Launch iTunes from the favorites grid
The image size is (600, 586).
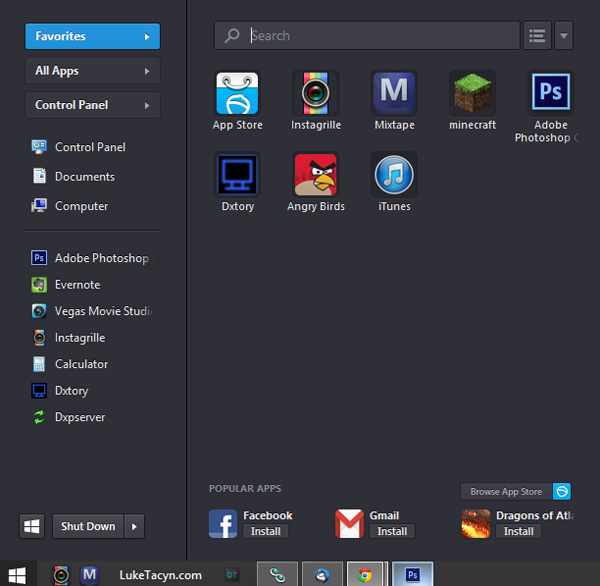pos(394,175)
